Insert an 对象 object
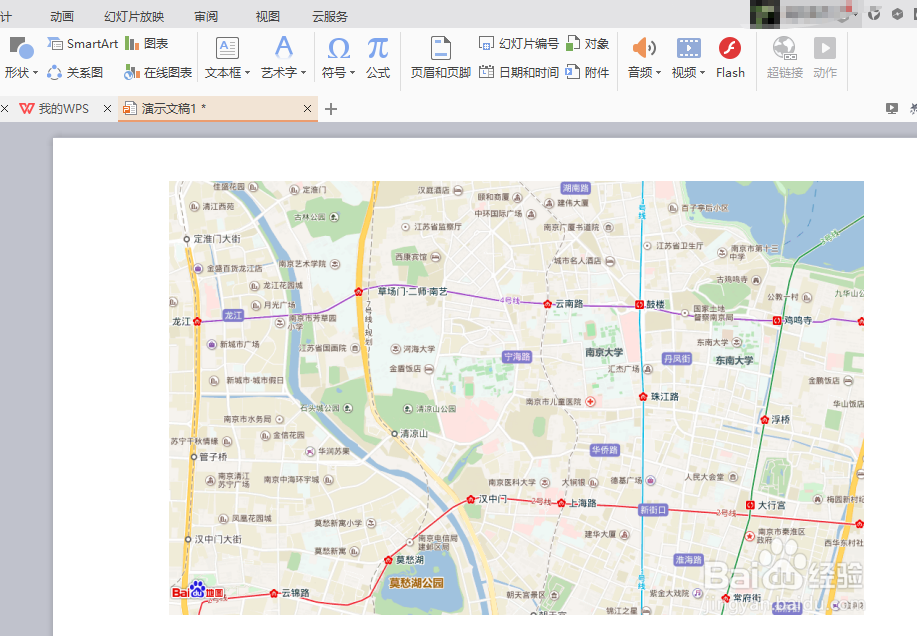 [588, 44]
